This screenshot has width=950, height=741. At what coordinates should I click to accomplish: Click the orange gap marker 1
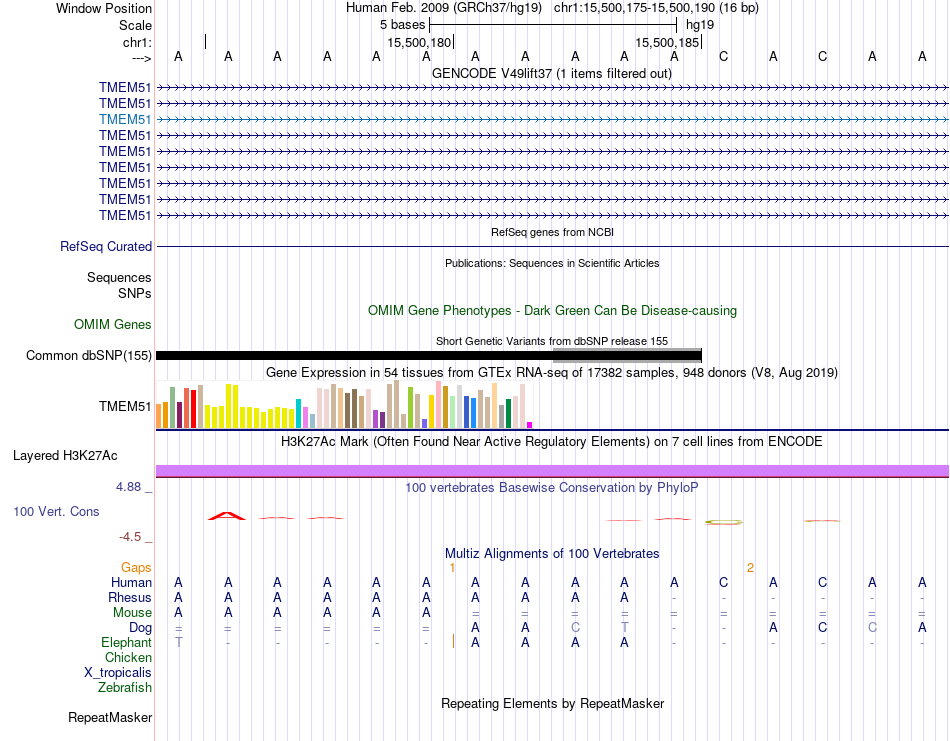[452, 568]
